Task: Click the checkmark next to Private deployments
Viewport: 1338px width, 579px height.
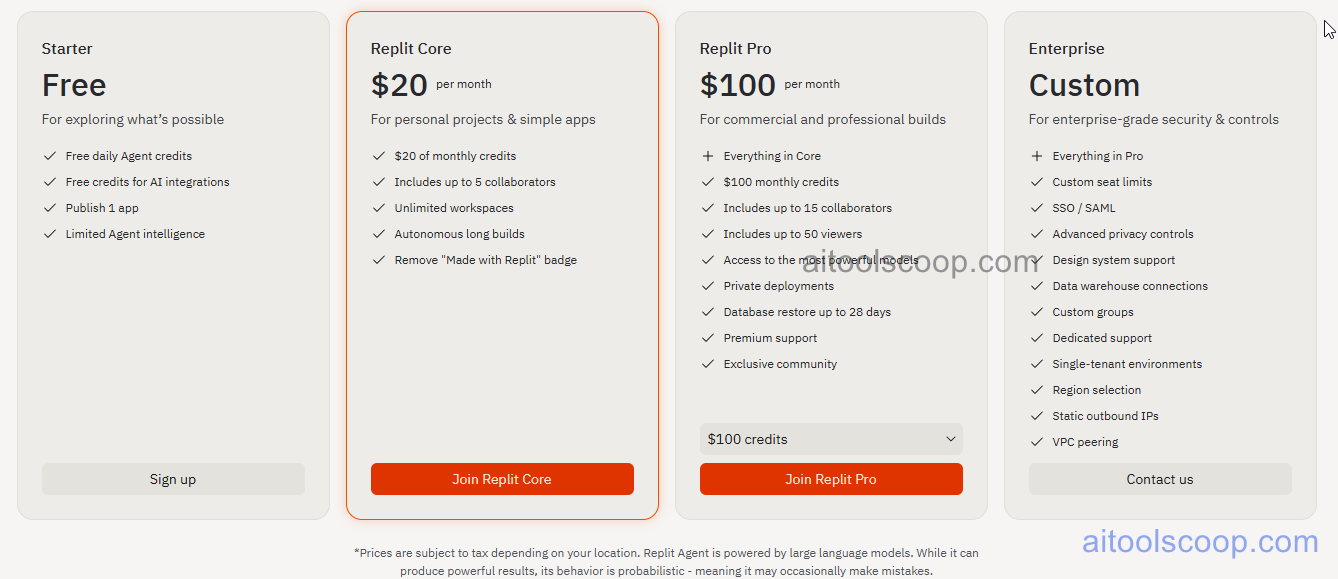Action: (x=708, y=286)
